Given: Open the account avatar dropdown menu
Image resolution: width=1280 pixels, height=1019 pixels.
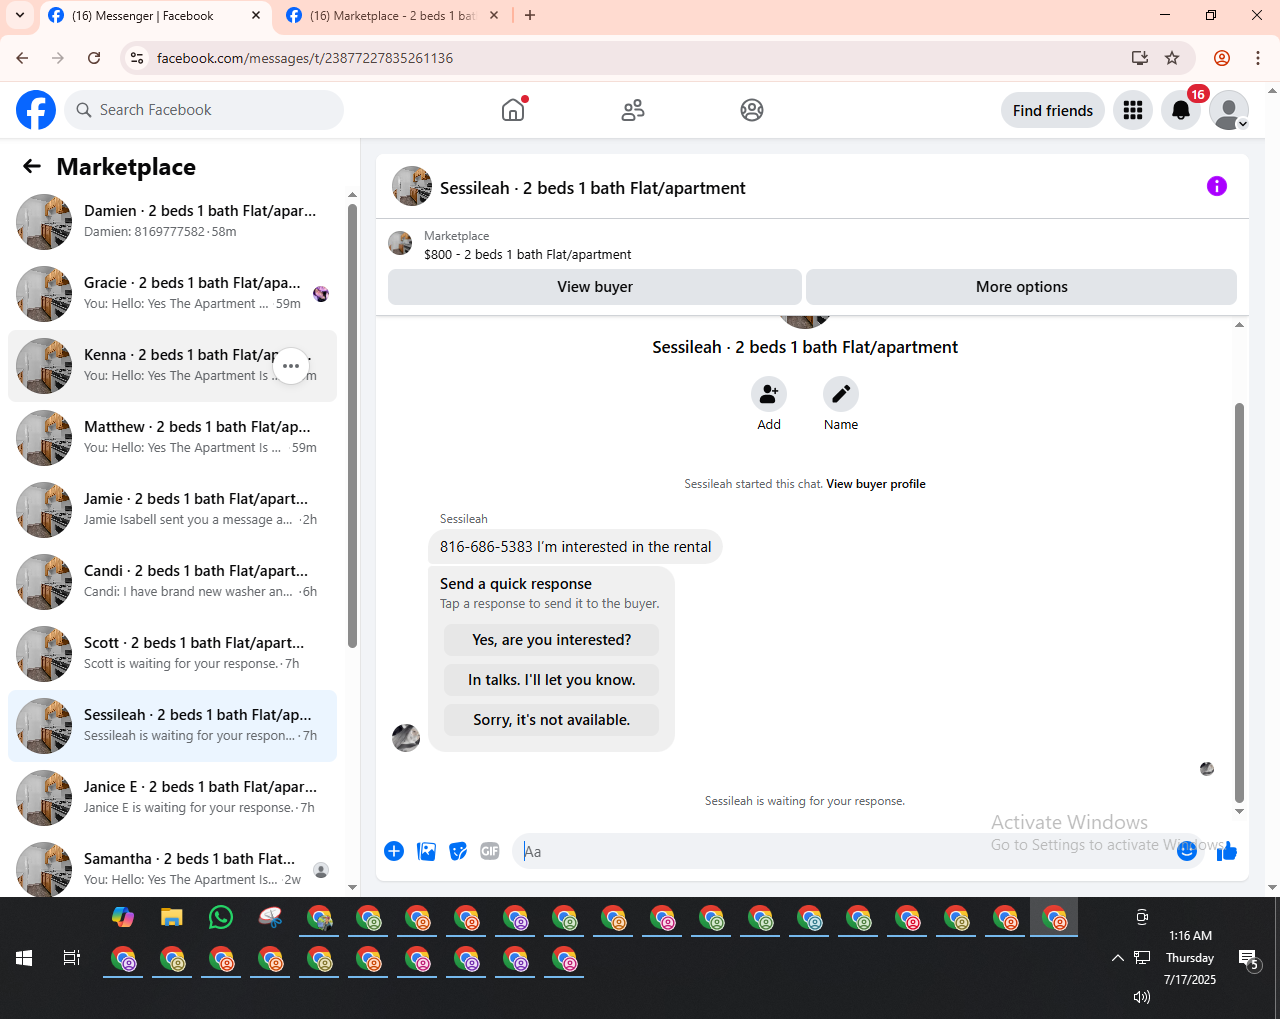Looking at the screenshot, I should [x=1229, y=110].
